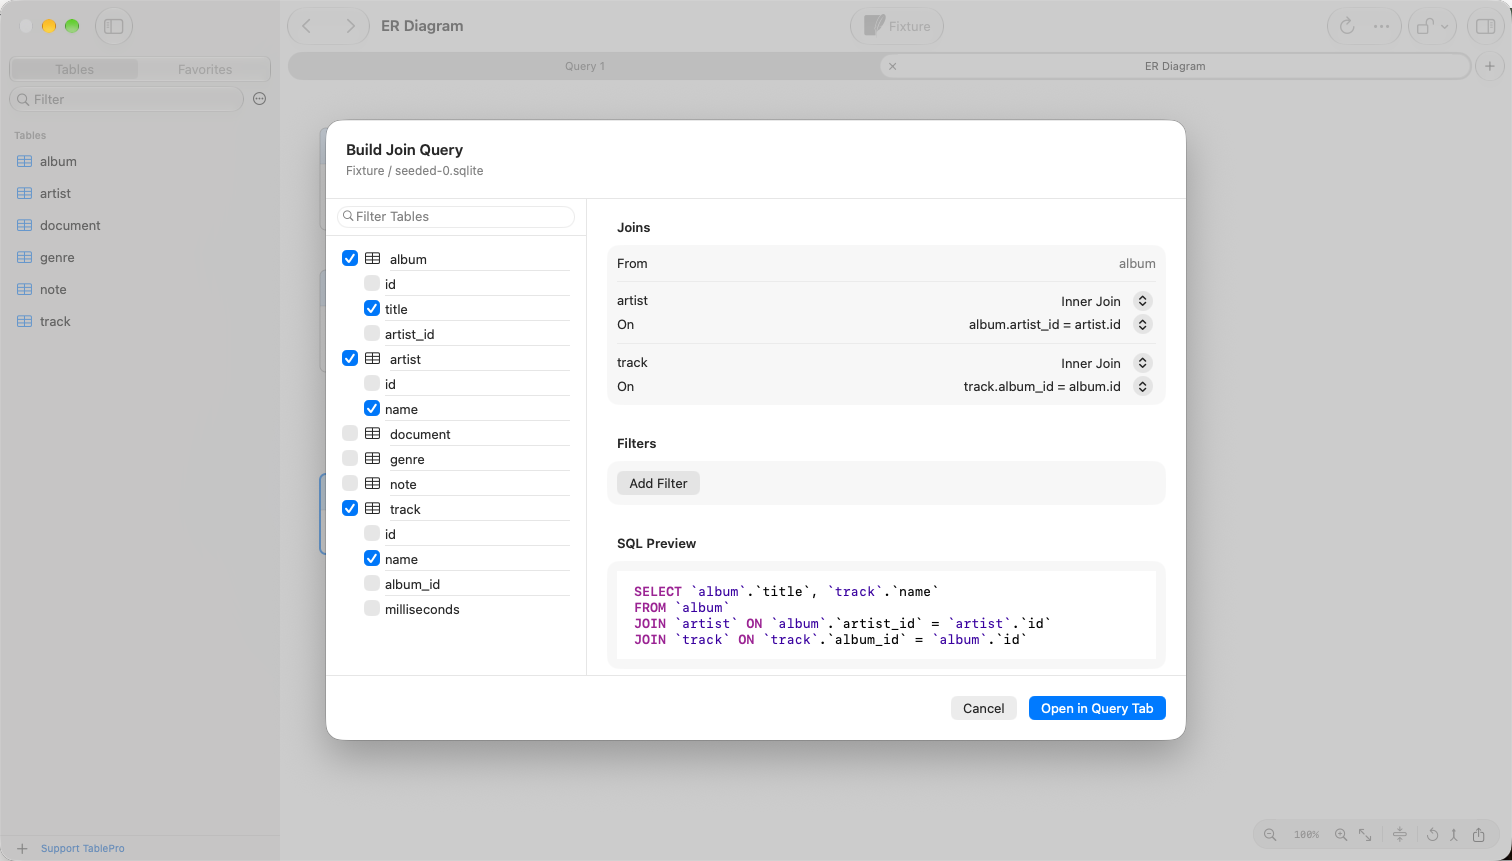Click the merge arrow icon in diagram bar
This screenshot has height=861, width=1512.
(x=1453, y=834)
